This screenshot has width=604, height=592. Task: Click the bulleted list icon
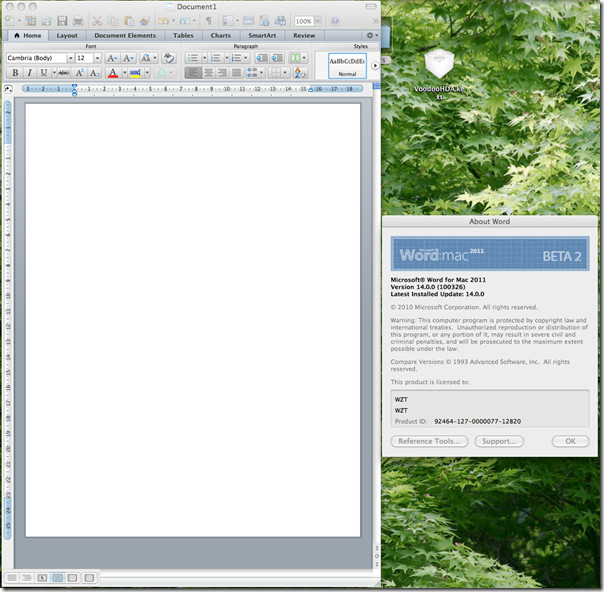click(193, 58)
